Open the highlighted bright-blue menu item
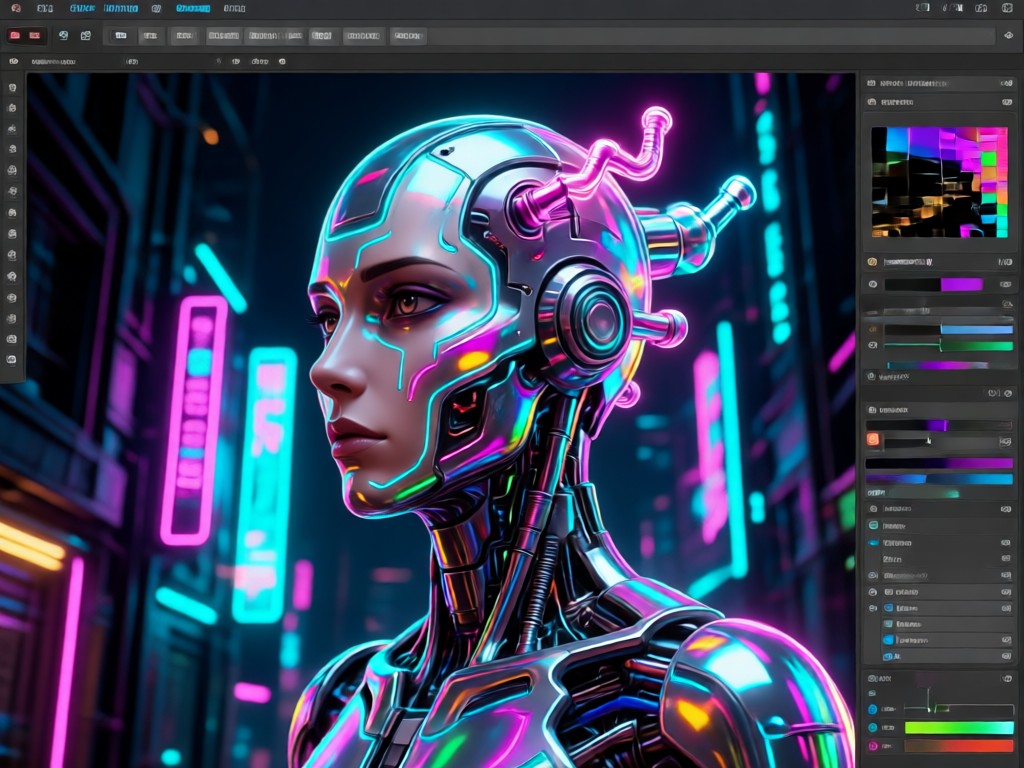This screenshot has width=1024, height=768. coord(193,8)
